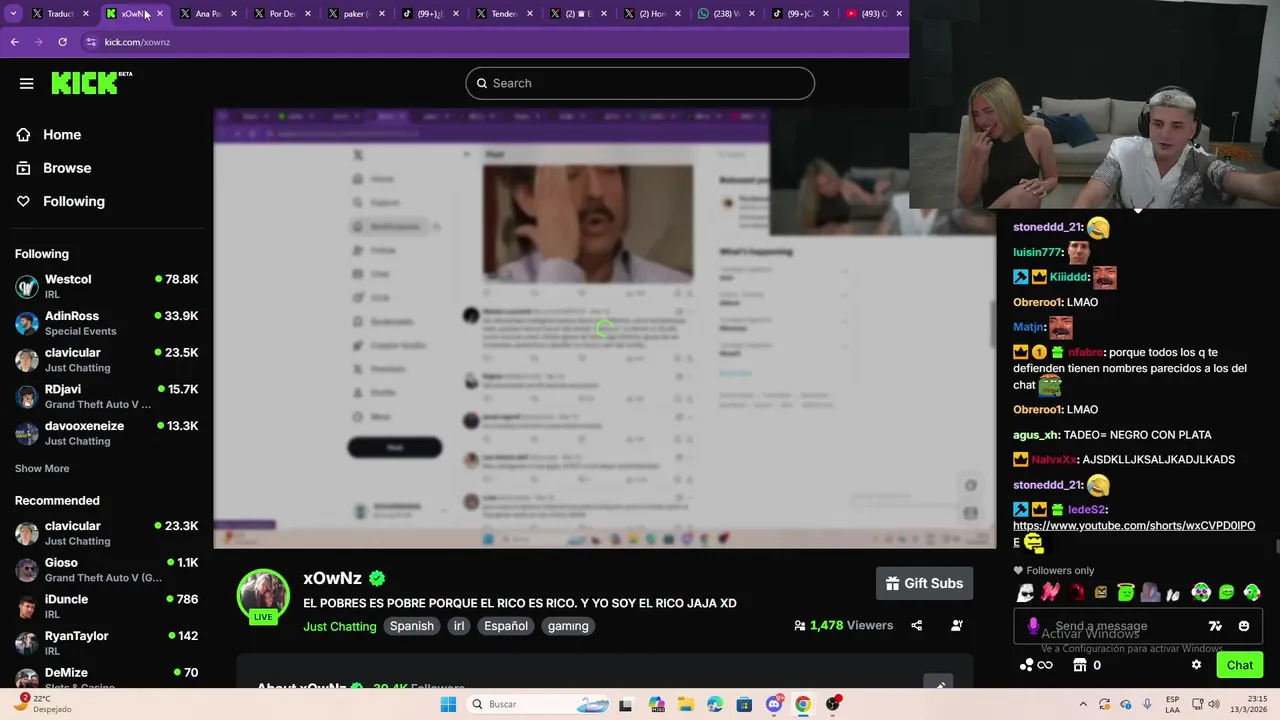Open the channel points infinity icon
This screenshot has height=720, width=1280.
pyautogui.click(x=1036, y=665)
